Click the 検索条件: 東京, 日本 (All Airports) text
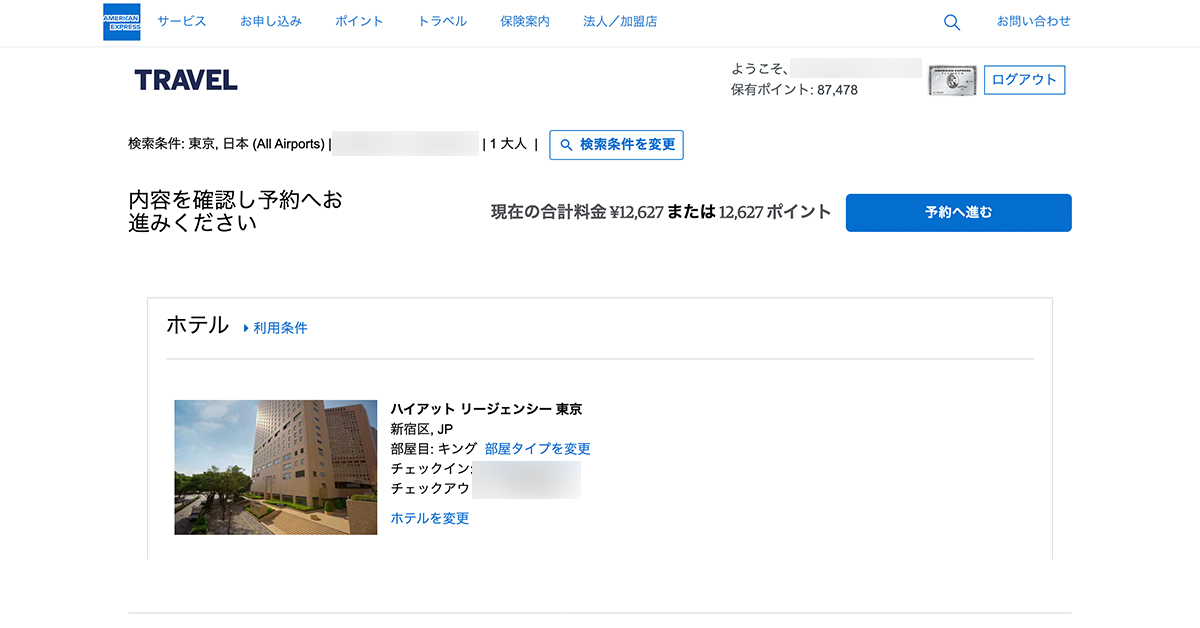 click(x=227, y=144)
